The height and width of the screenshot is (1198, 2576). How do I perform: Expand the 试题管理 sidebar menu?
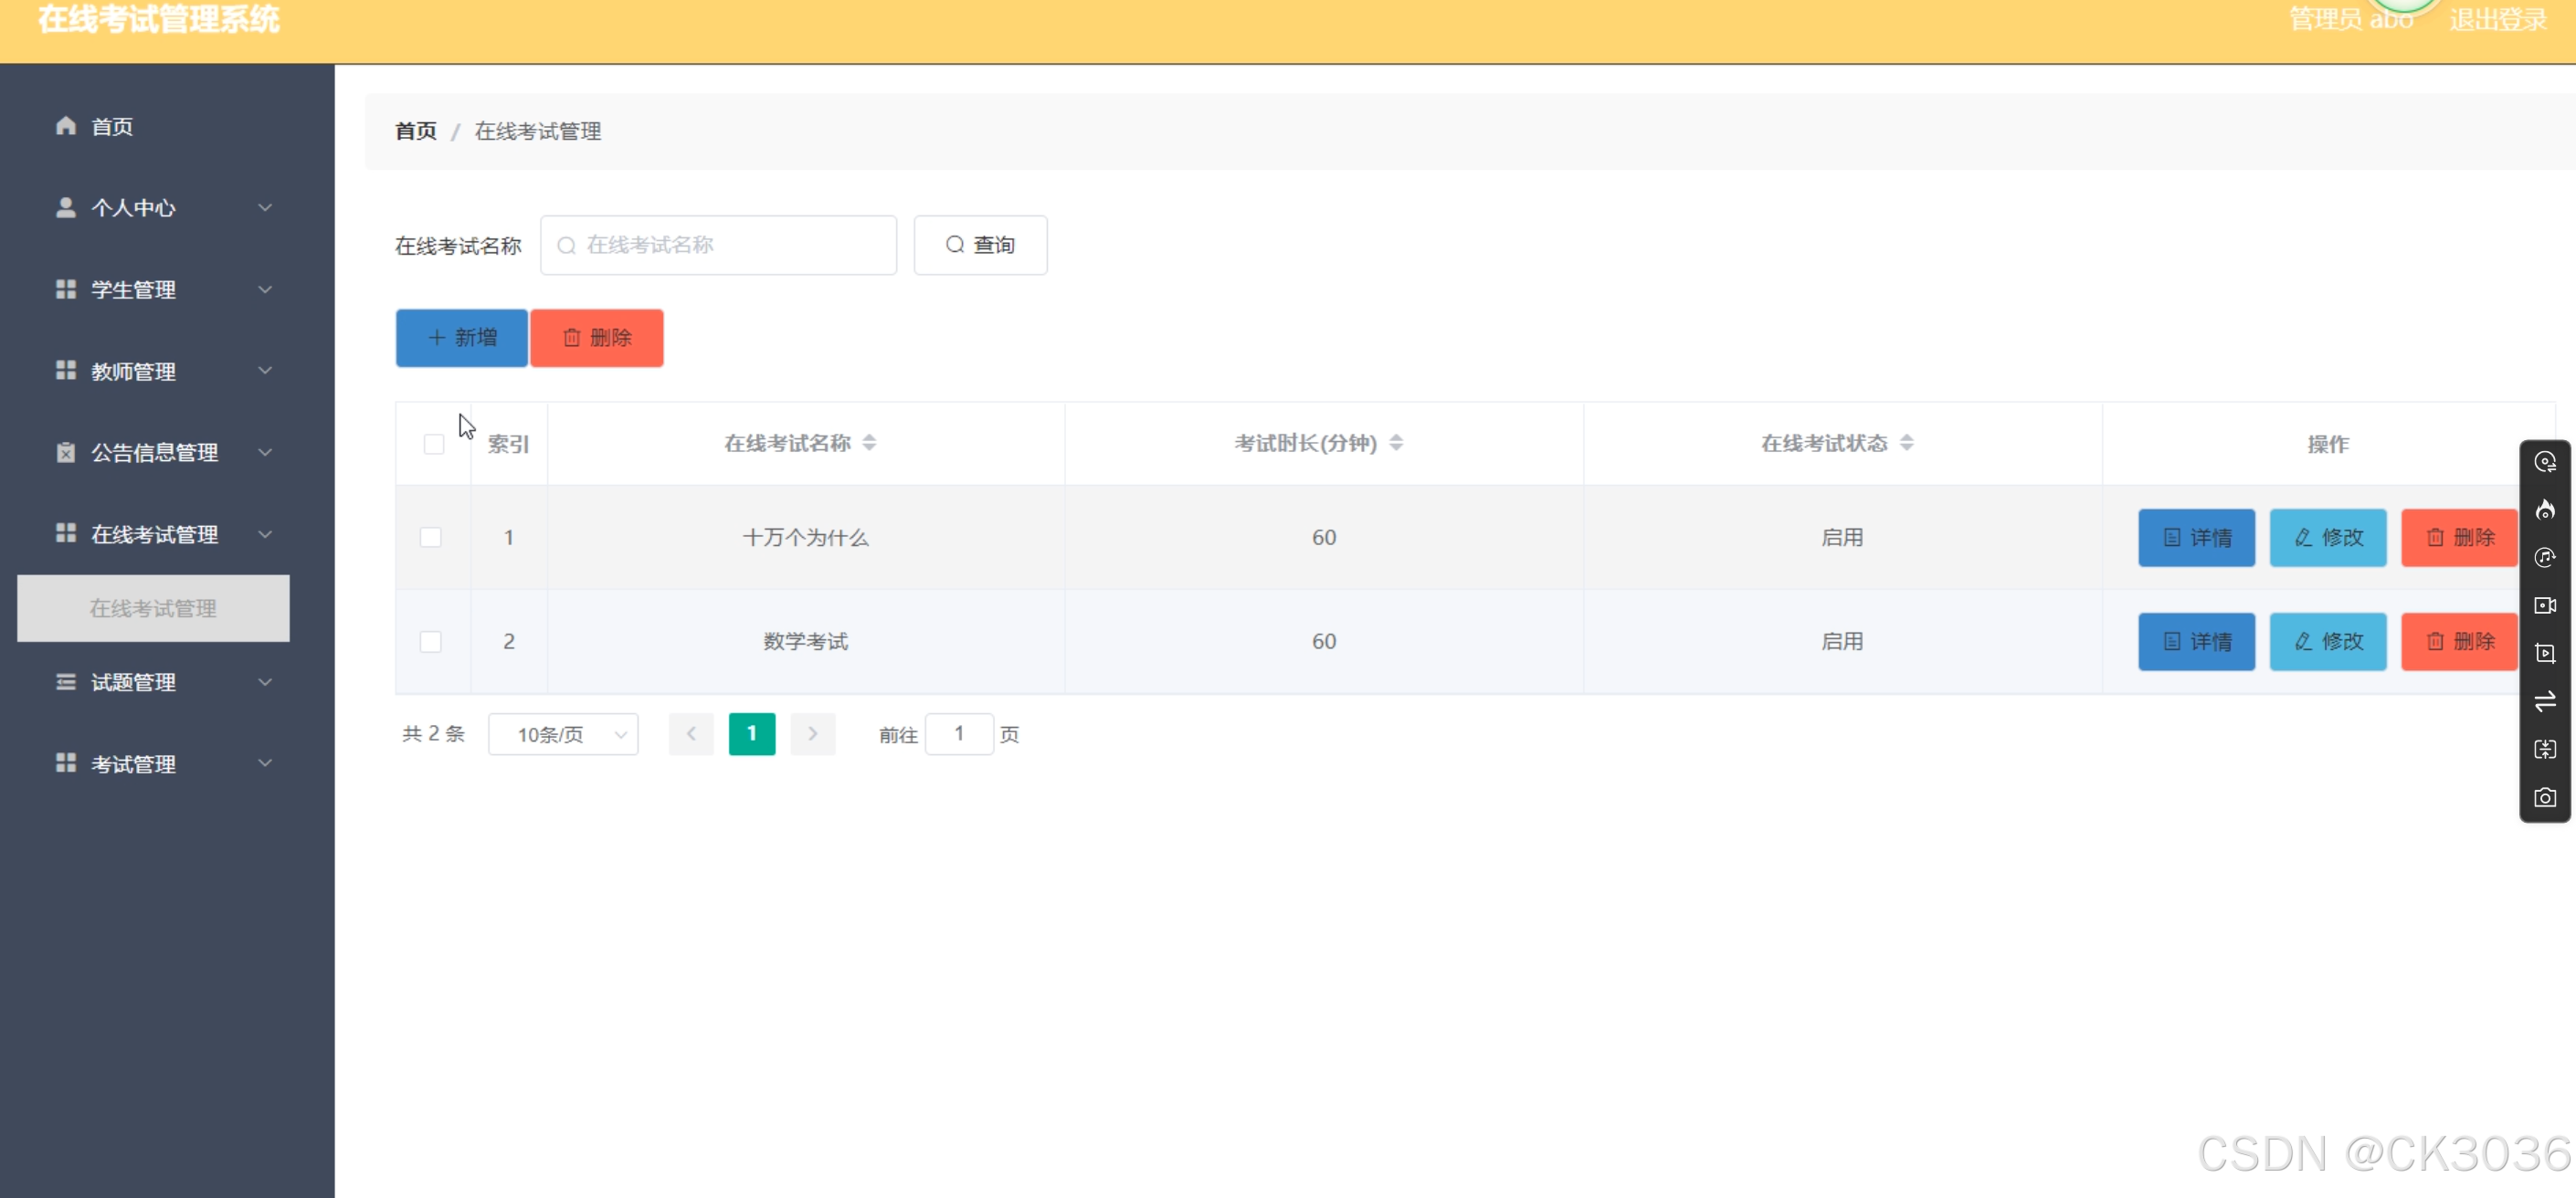click(160, 683)
